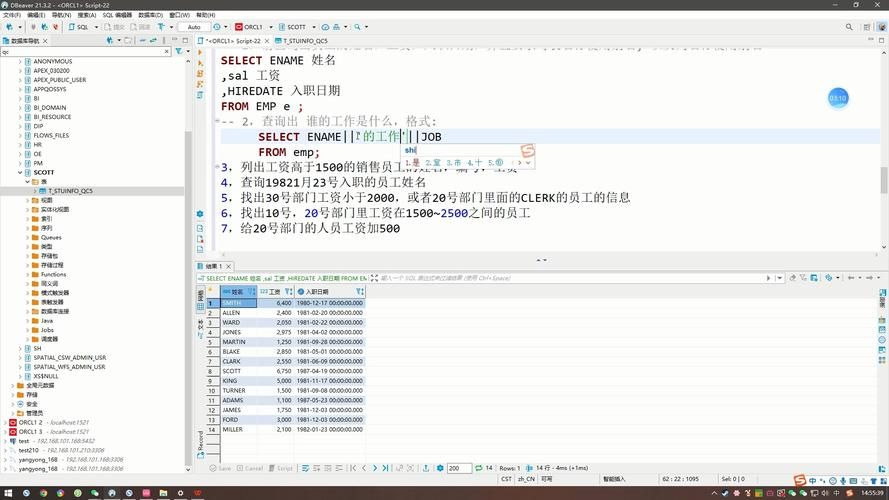Click the global search icon at top right
Viewport: 889px width, 500px height.
tap(849, 27)
